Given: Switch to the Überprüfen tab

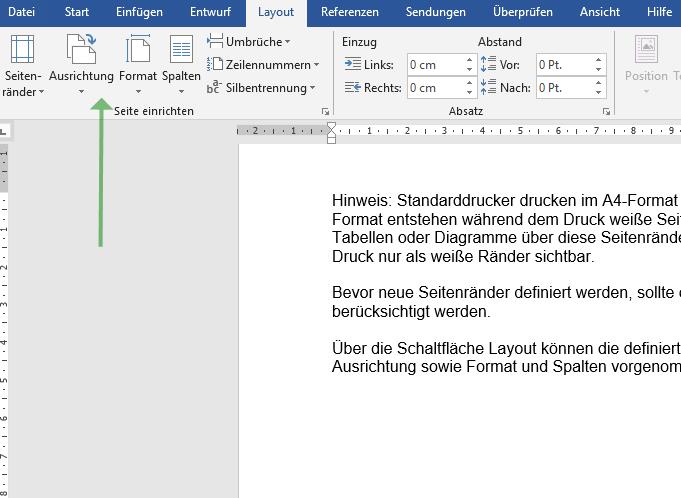Looking at the screenshot, I should tap(521, 13).
